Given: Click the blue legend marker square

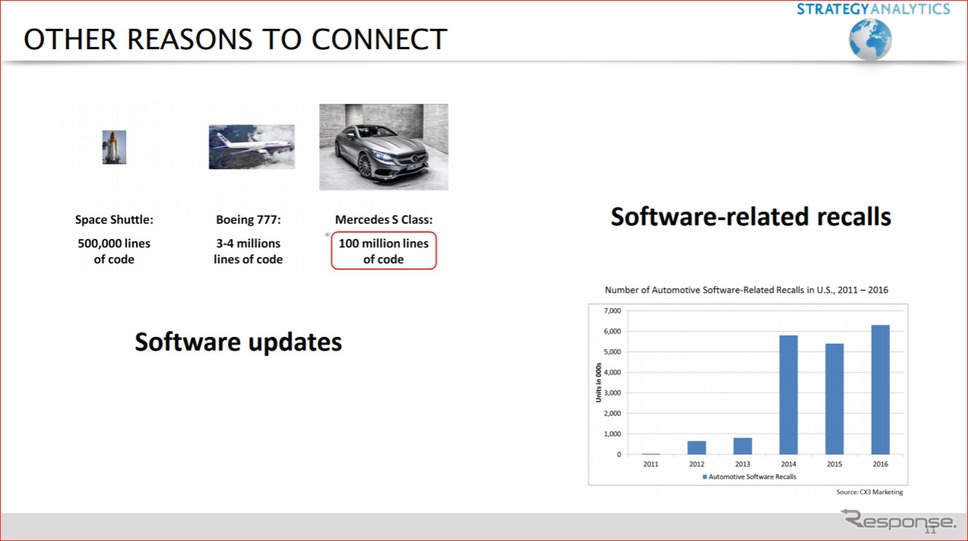Looking at the screenshot, I should 704,477.
